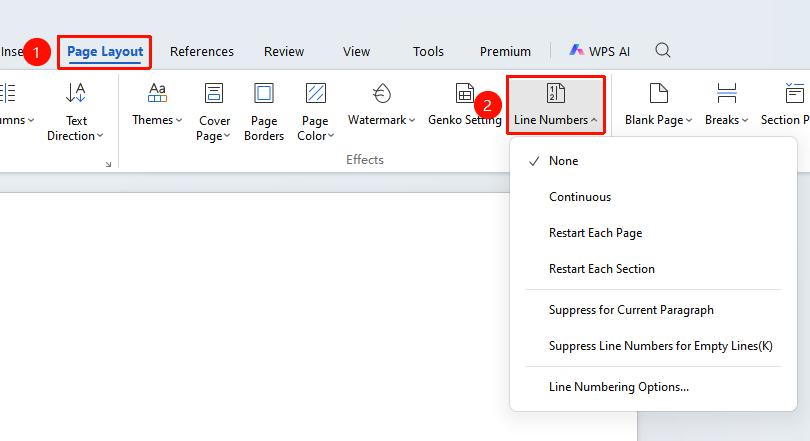Screen dimensions: 810x441
Task: Open page setup dialog launcher arrow
Action: pyautogui.click(x=108, y=164)
